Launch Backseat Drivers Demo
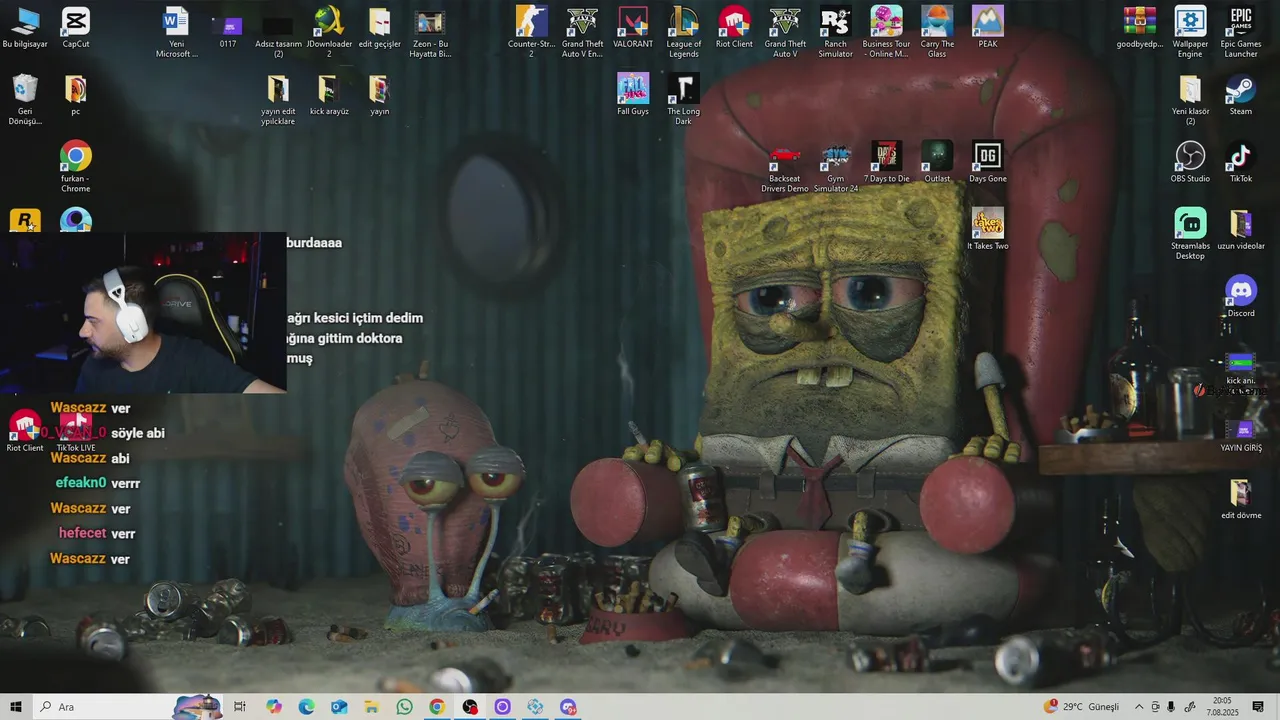This screenshot has height=720, width=1280. [x=785, y=167]
